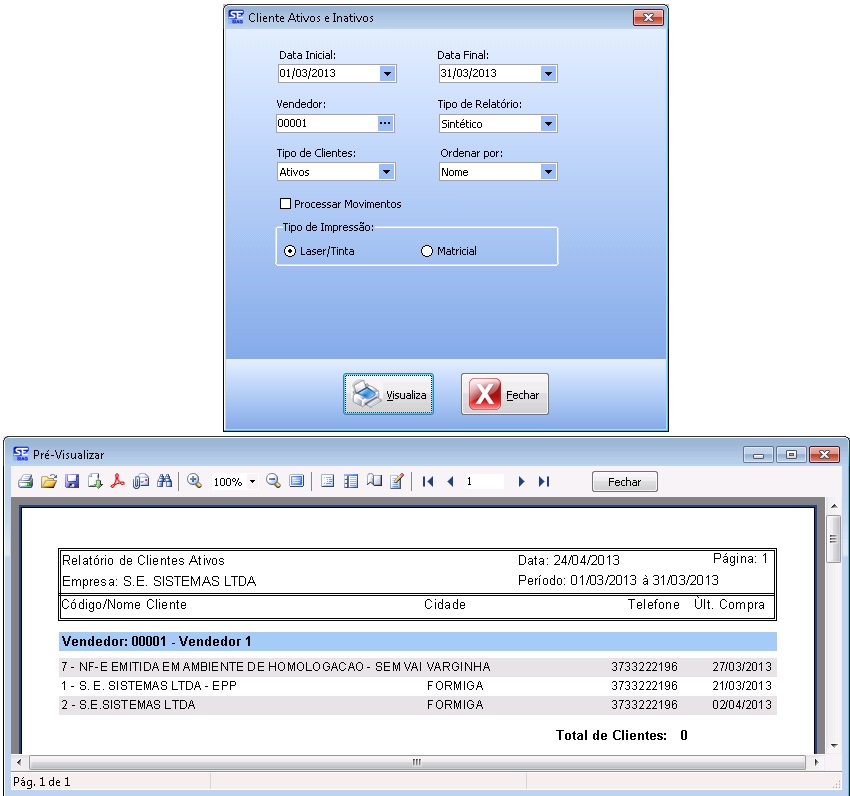Expand the Tipo de Clientes dropdown
850x796 pixels.
386,172
